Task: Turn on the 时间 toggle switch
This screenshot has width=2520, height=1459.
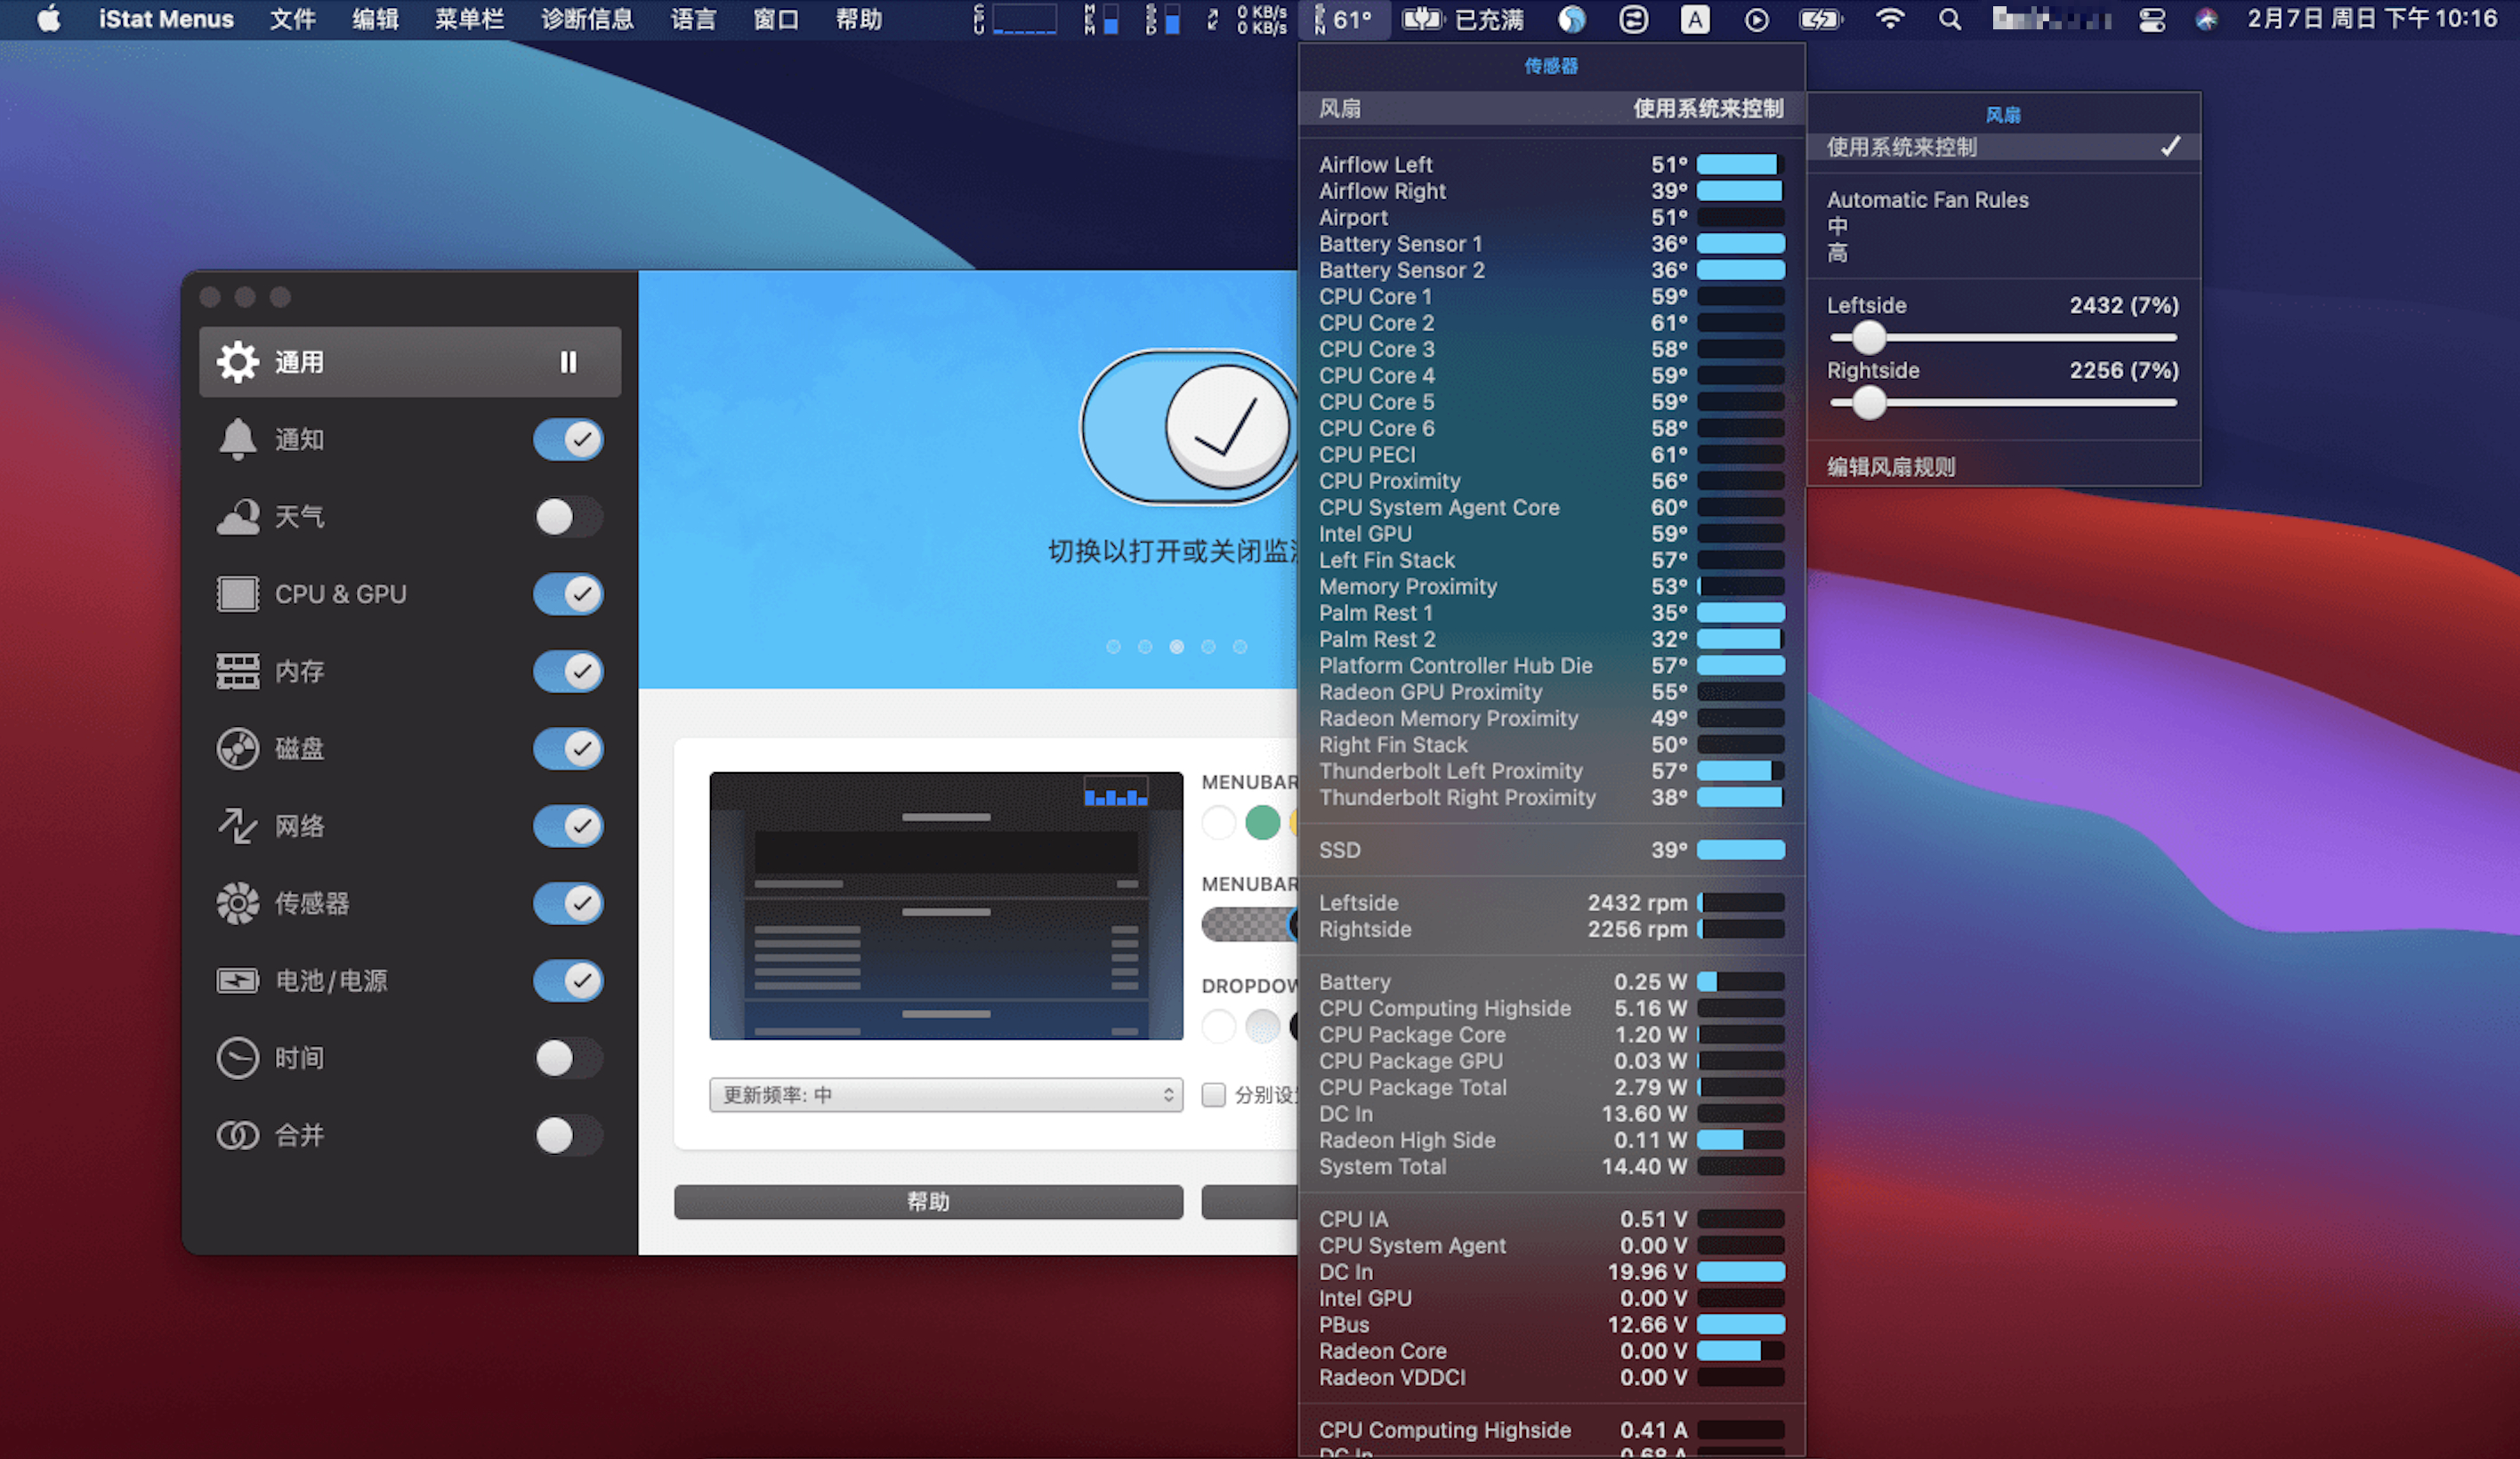Action: [567, 1058]
